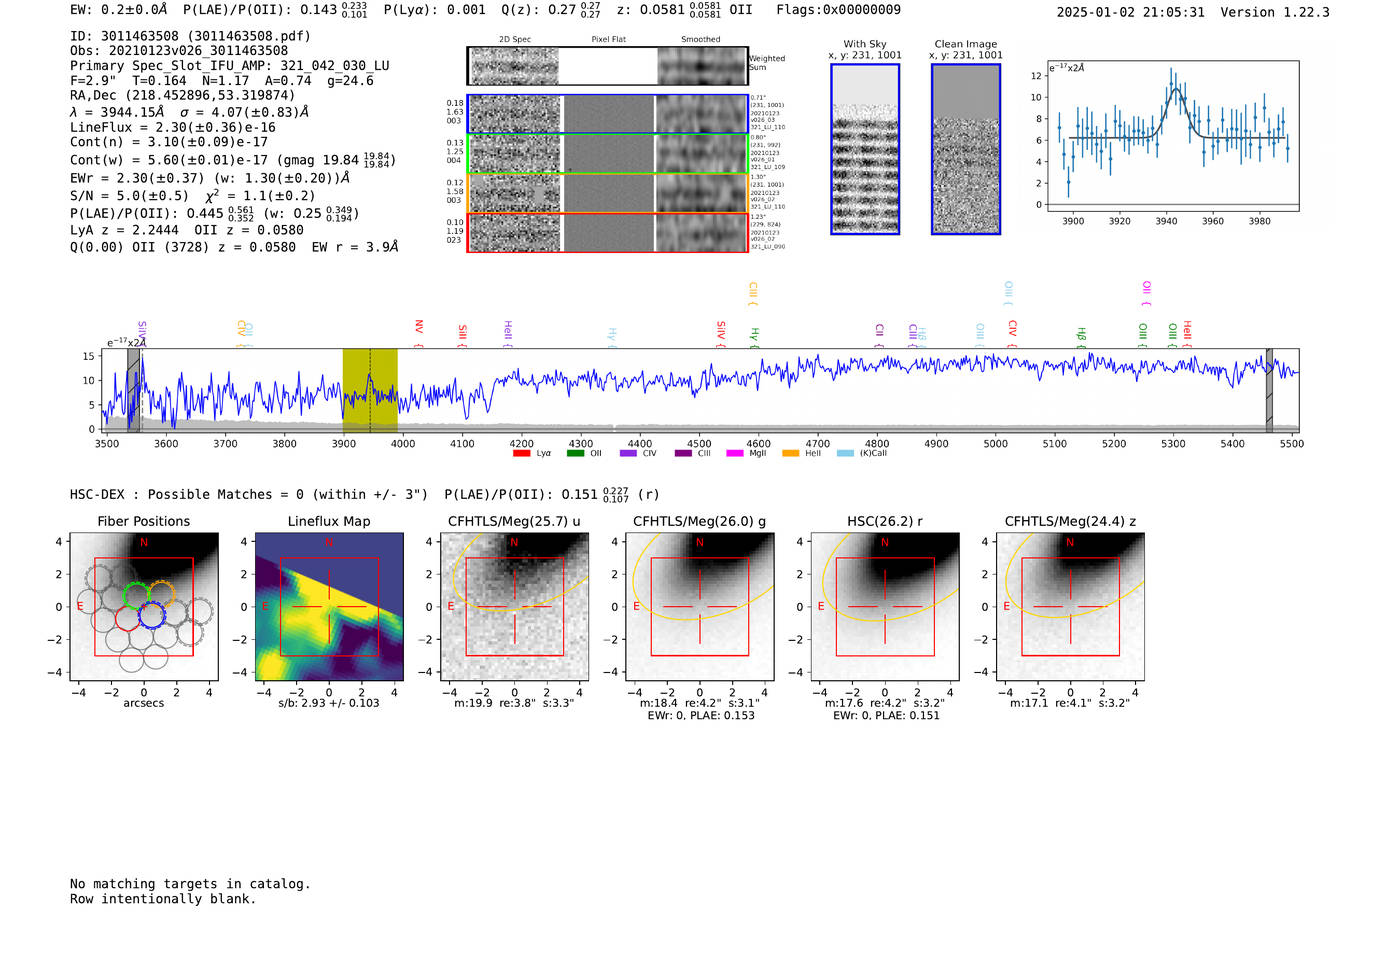Open the CFHTLS/Meg(26.0) g cutout
This screenshot has height=953, width=1400.
(700, 607)
